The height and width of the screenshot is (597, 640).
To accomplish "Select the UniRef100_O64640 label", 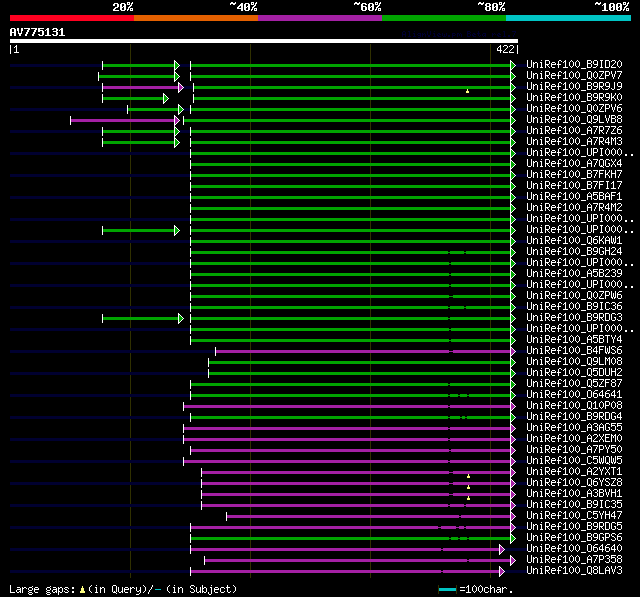I will click(x=574, y=549).
